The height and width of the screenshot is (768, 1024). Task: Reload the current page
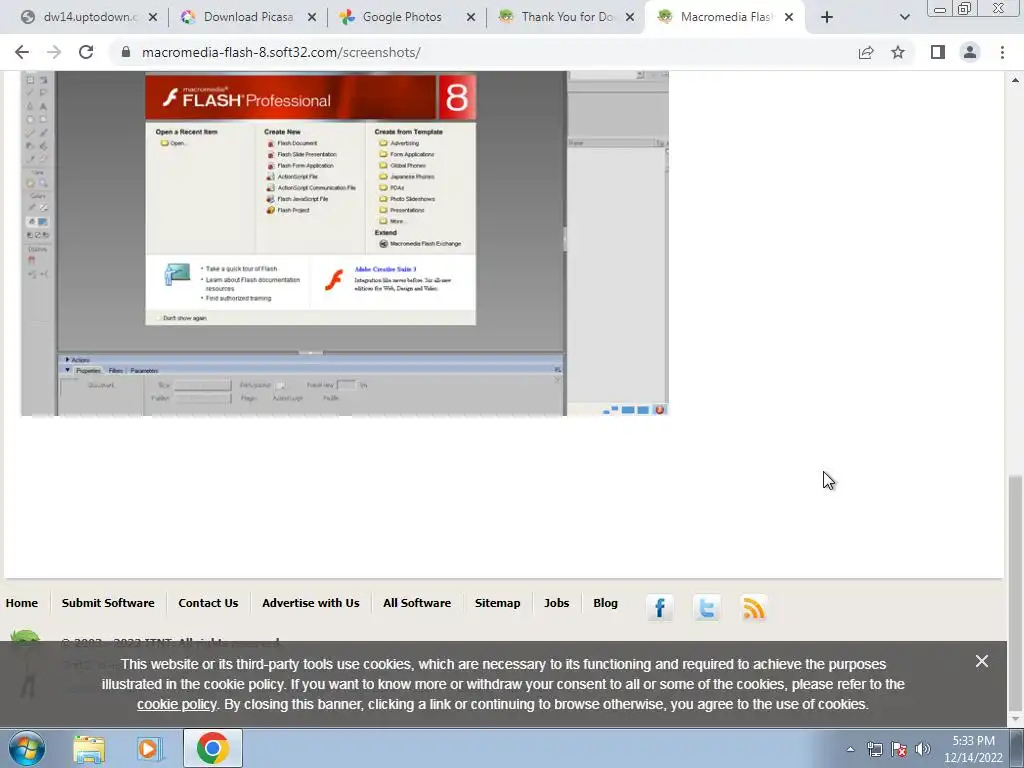point(86,52)
